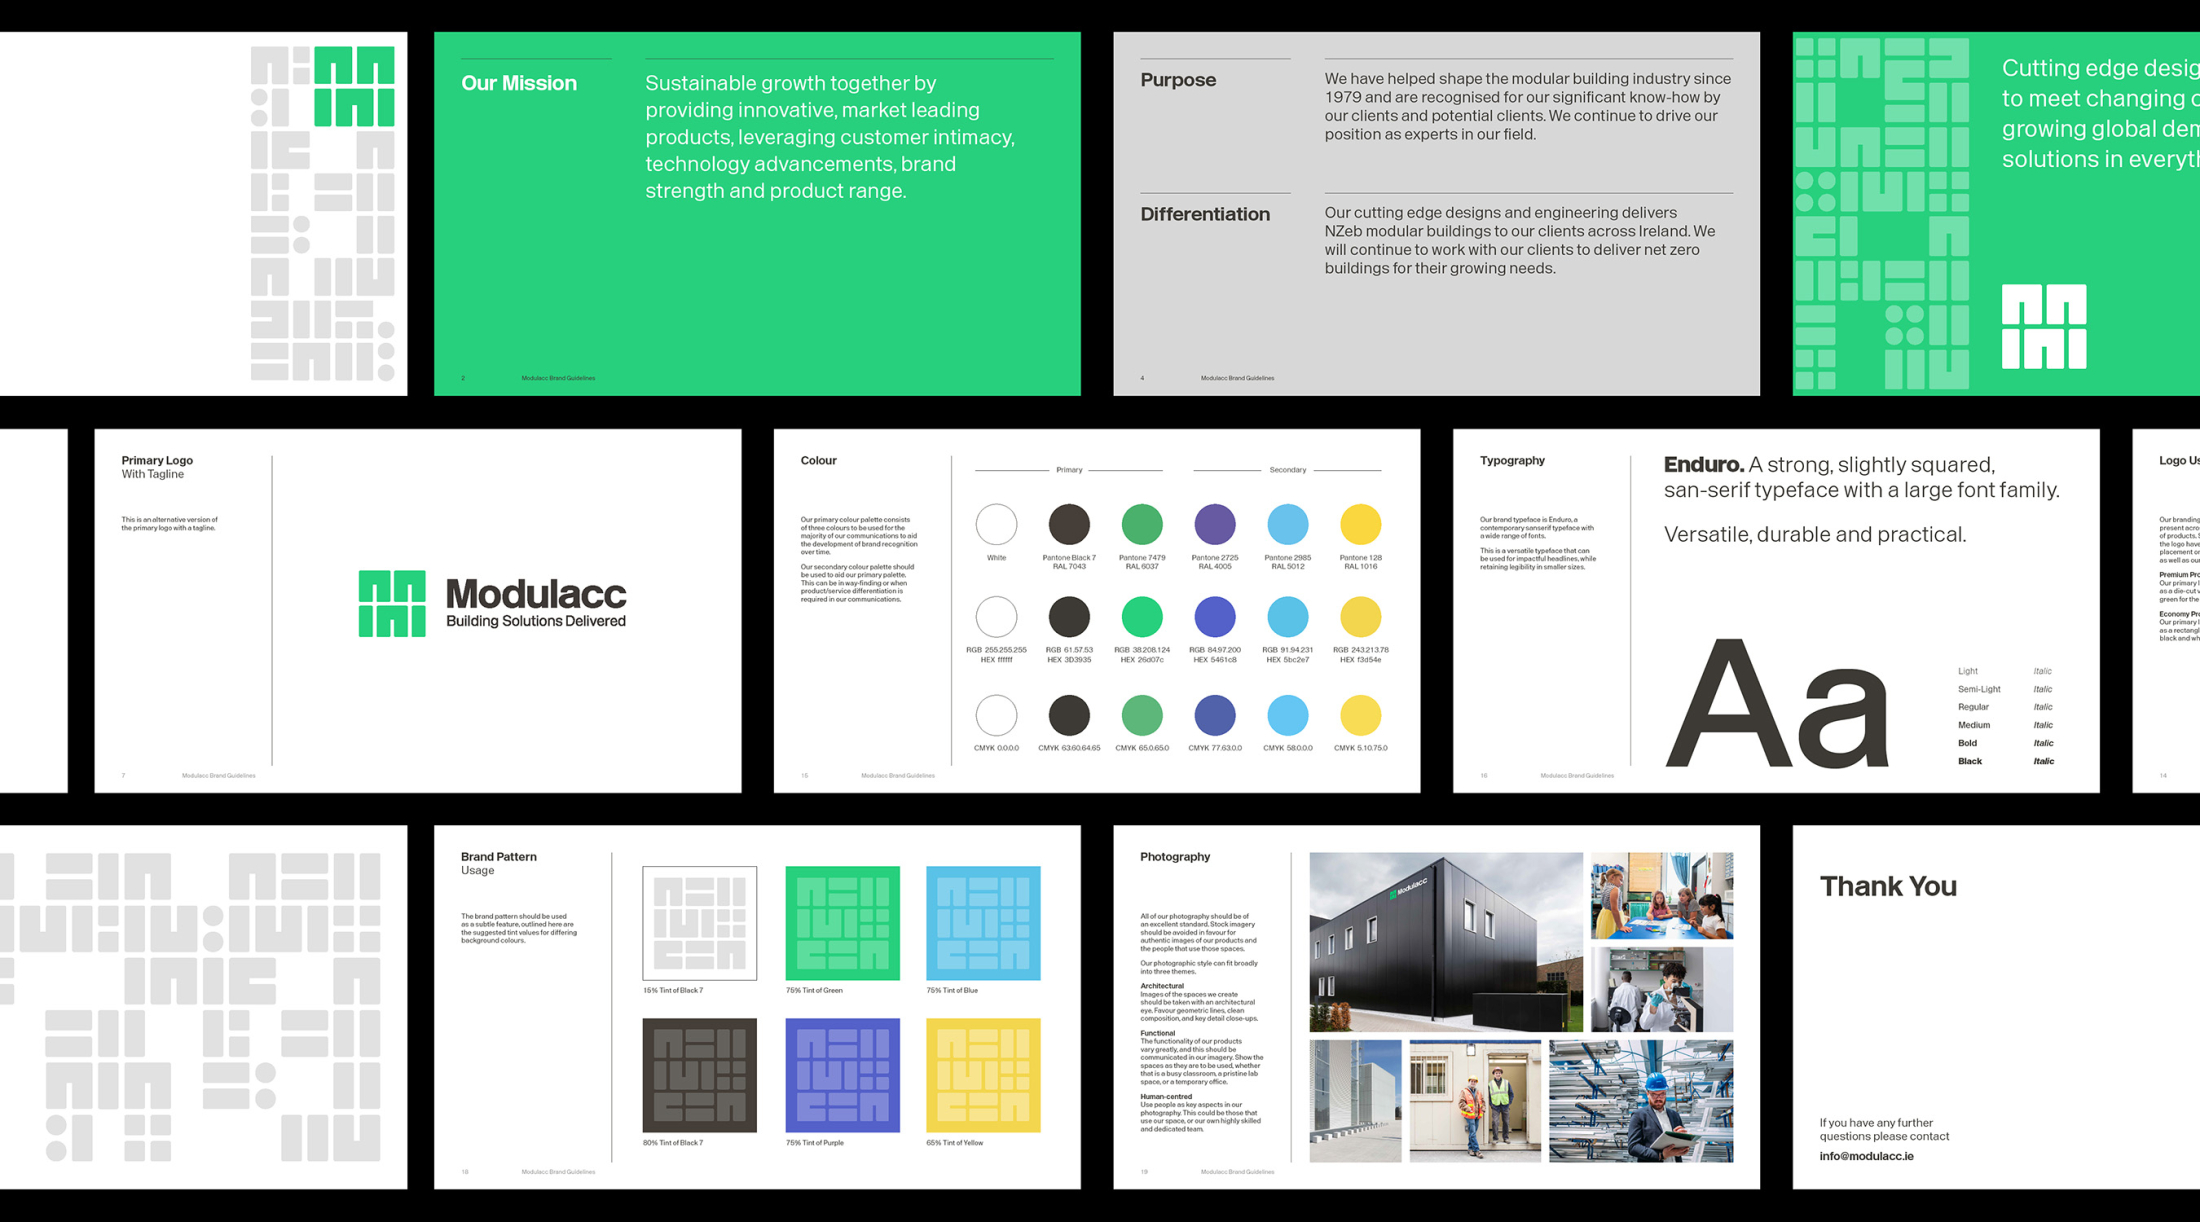This screenshot has height=1222, width=2200.
Task: Click the photo of two workers in hi-vis vests
Action: tap(1475, 1101)
